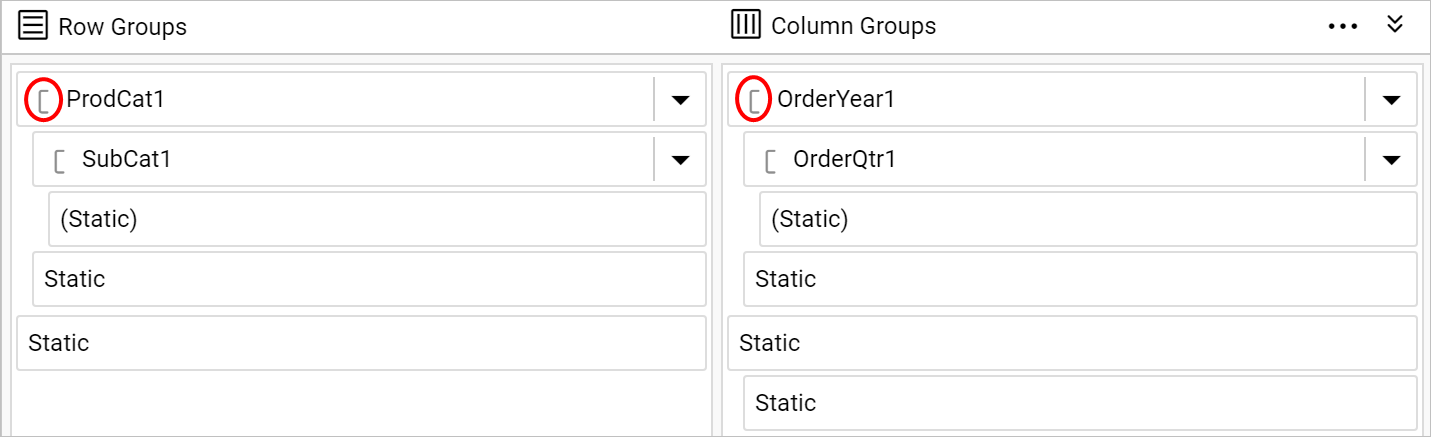1431x437 pixels.
Task: Select the Static row below SubCat1 group
Action: point(370,279)
